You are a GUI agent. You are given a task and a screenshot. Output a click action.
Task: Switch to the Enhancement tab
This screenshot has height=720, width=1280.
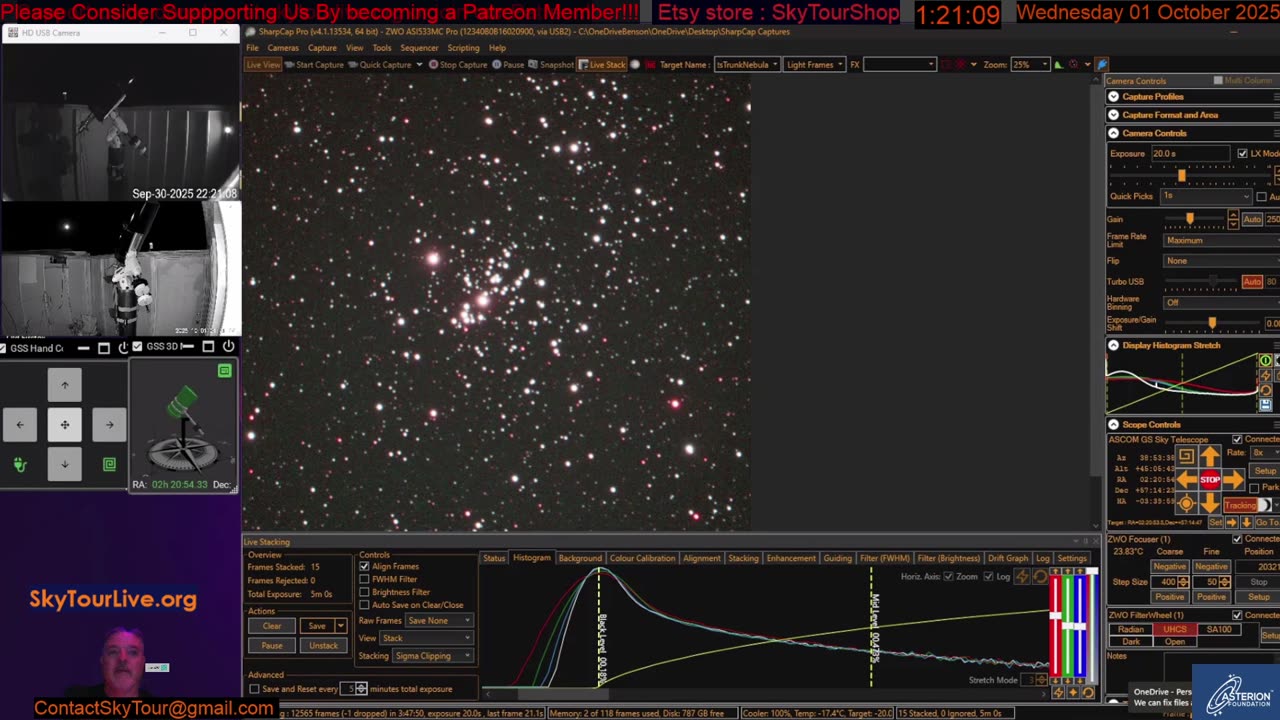click(791, 558)
